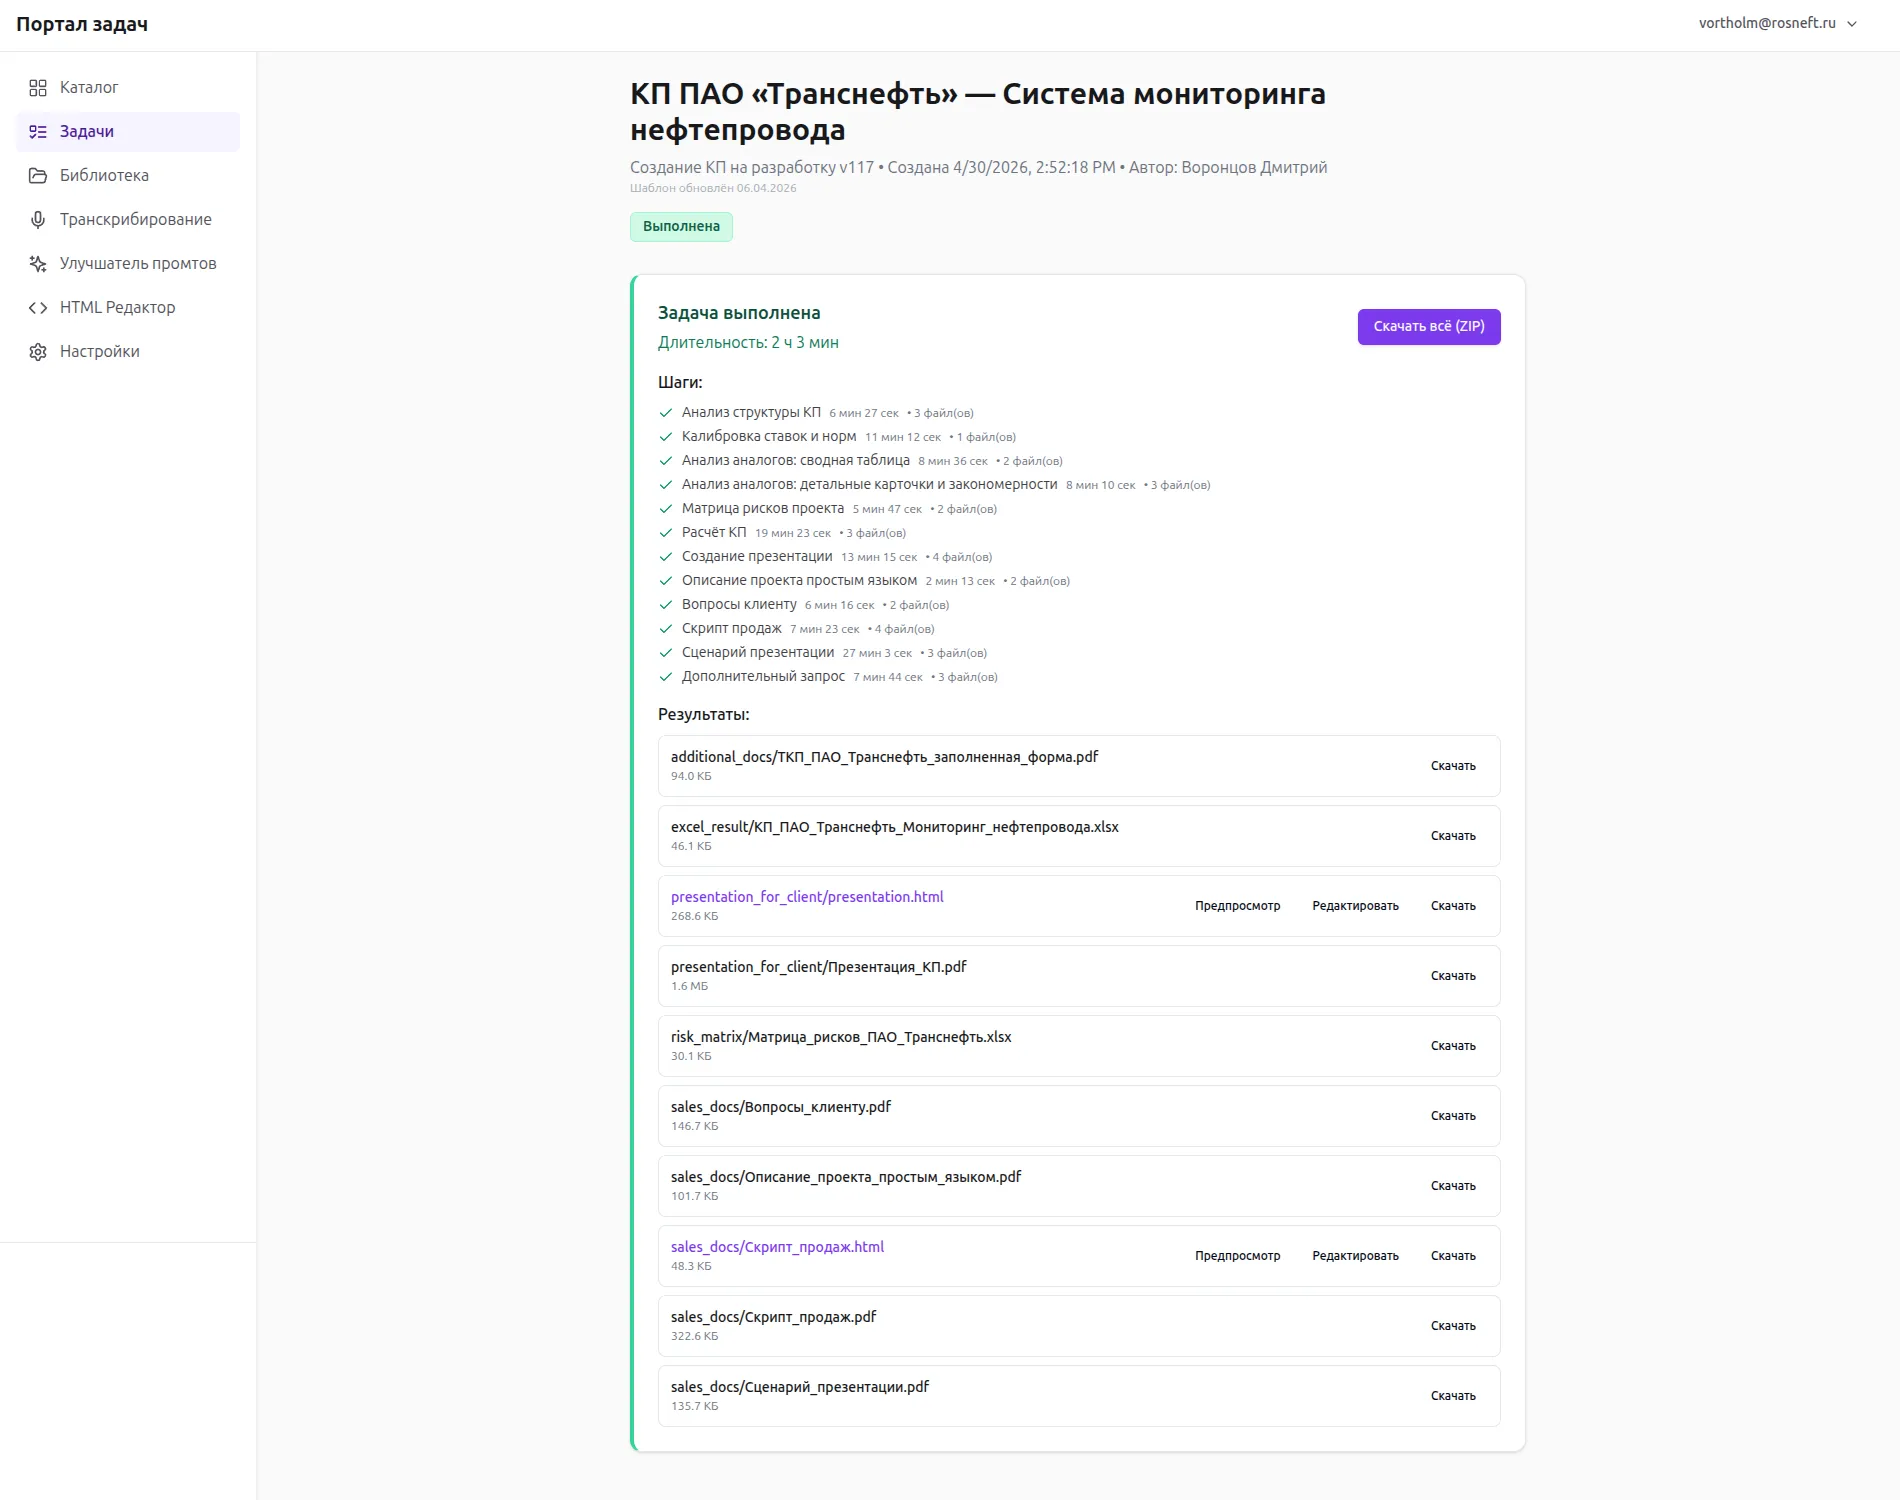Screen dimensions: 1900x1504
Task: Download presentation.html file
Action: click(x=1453, y=906)
